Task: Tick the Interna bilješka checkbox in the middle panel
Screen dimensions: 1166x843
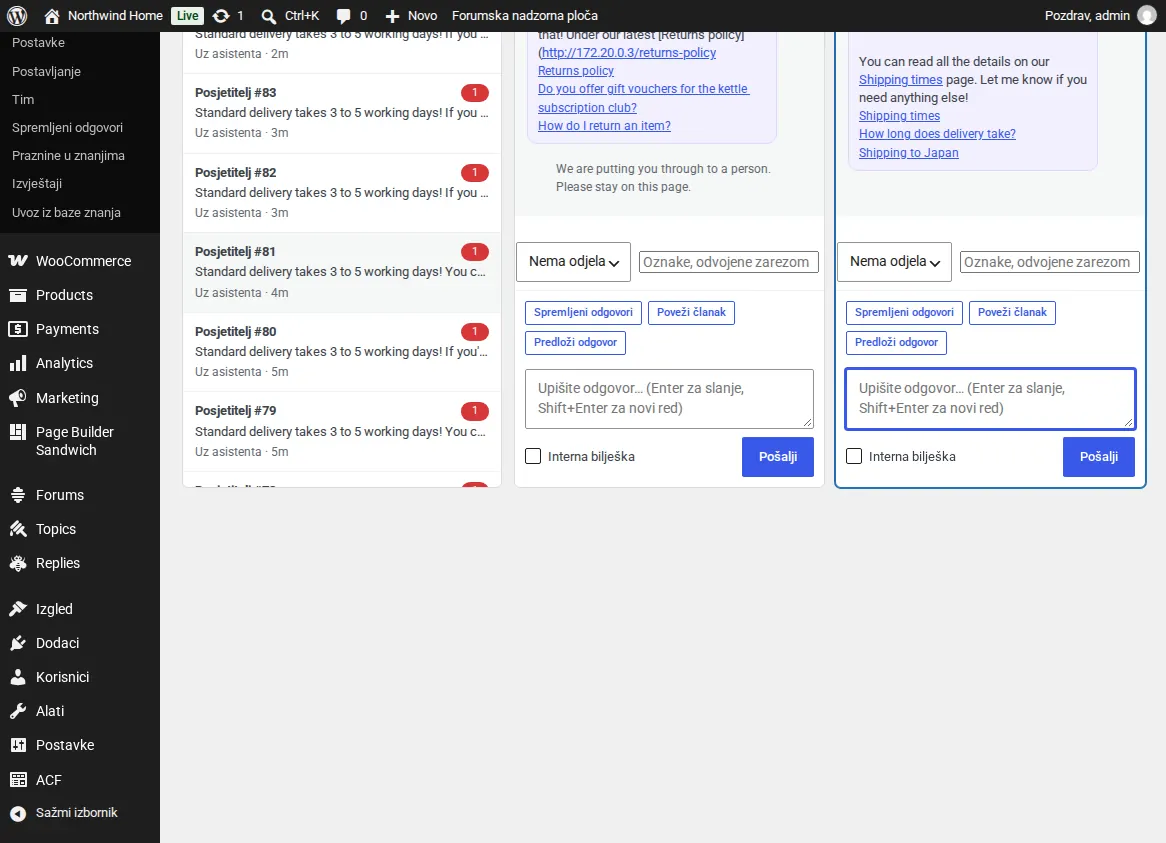Action: pos(533,456)
